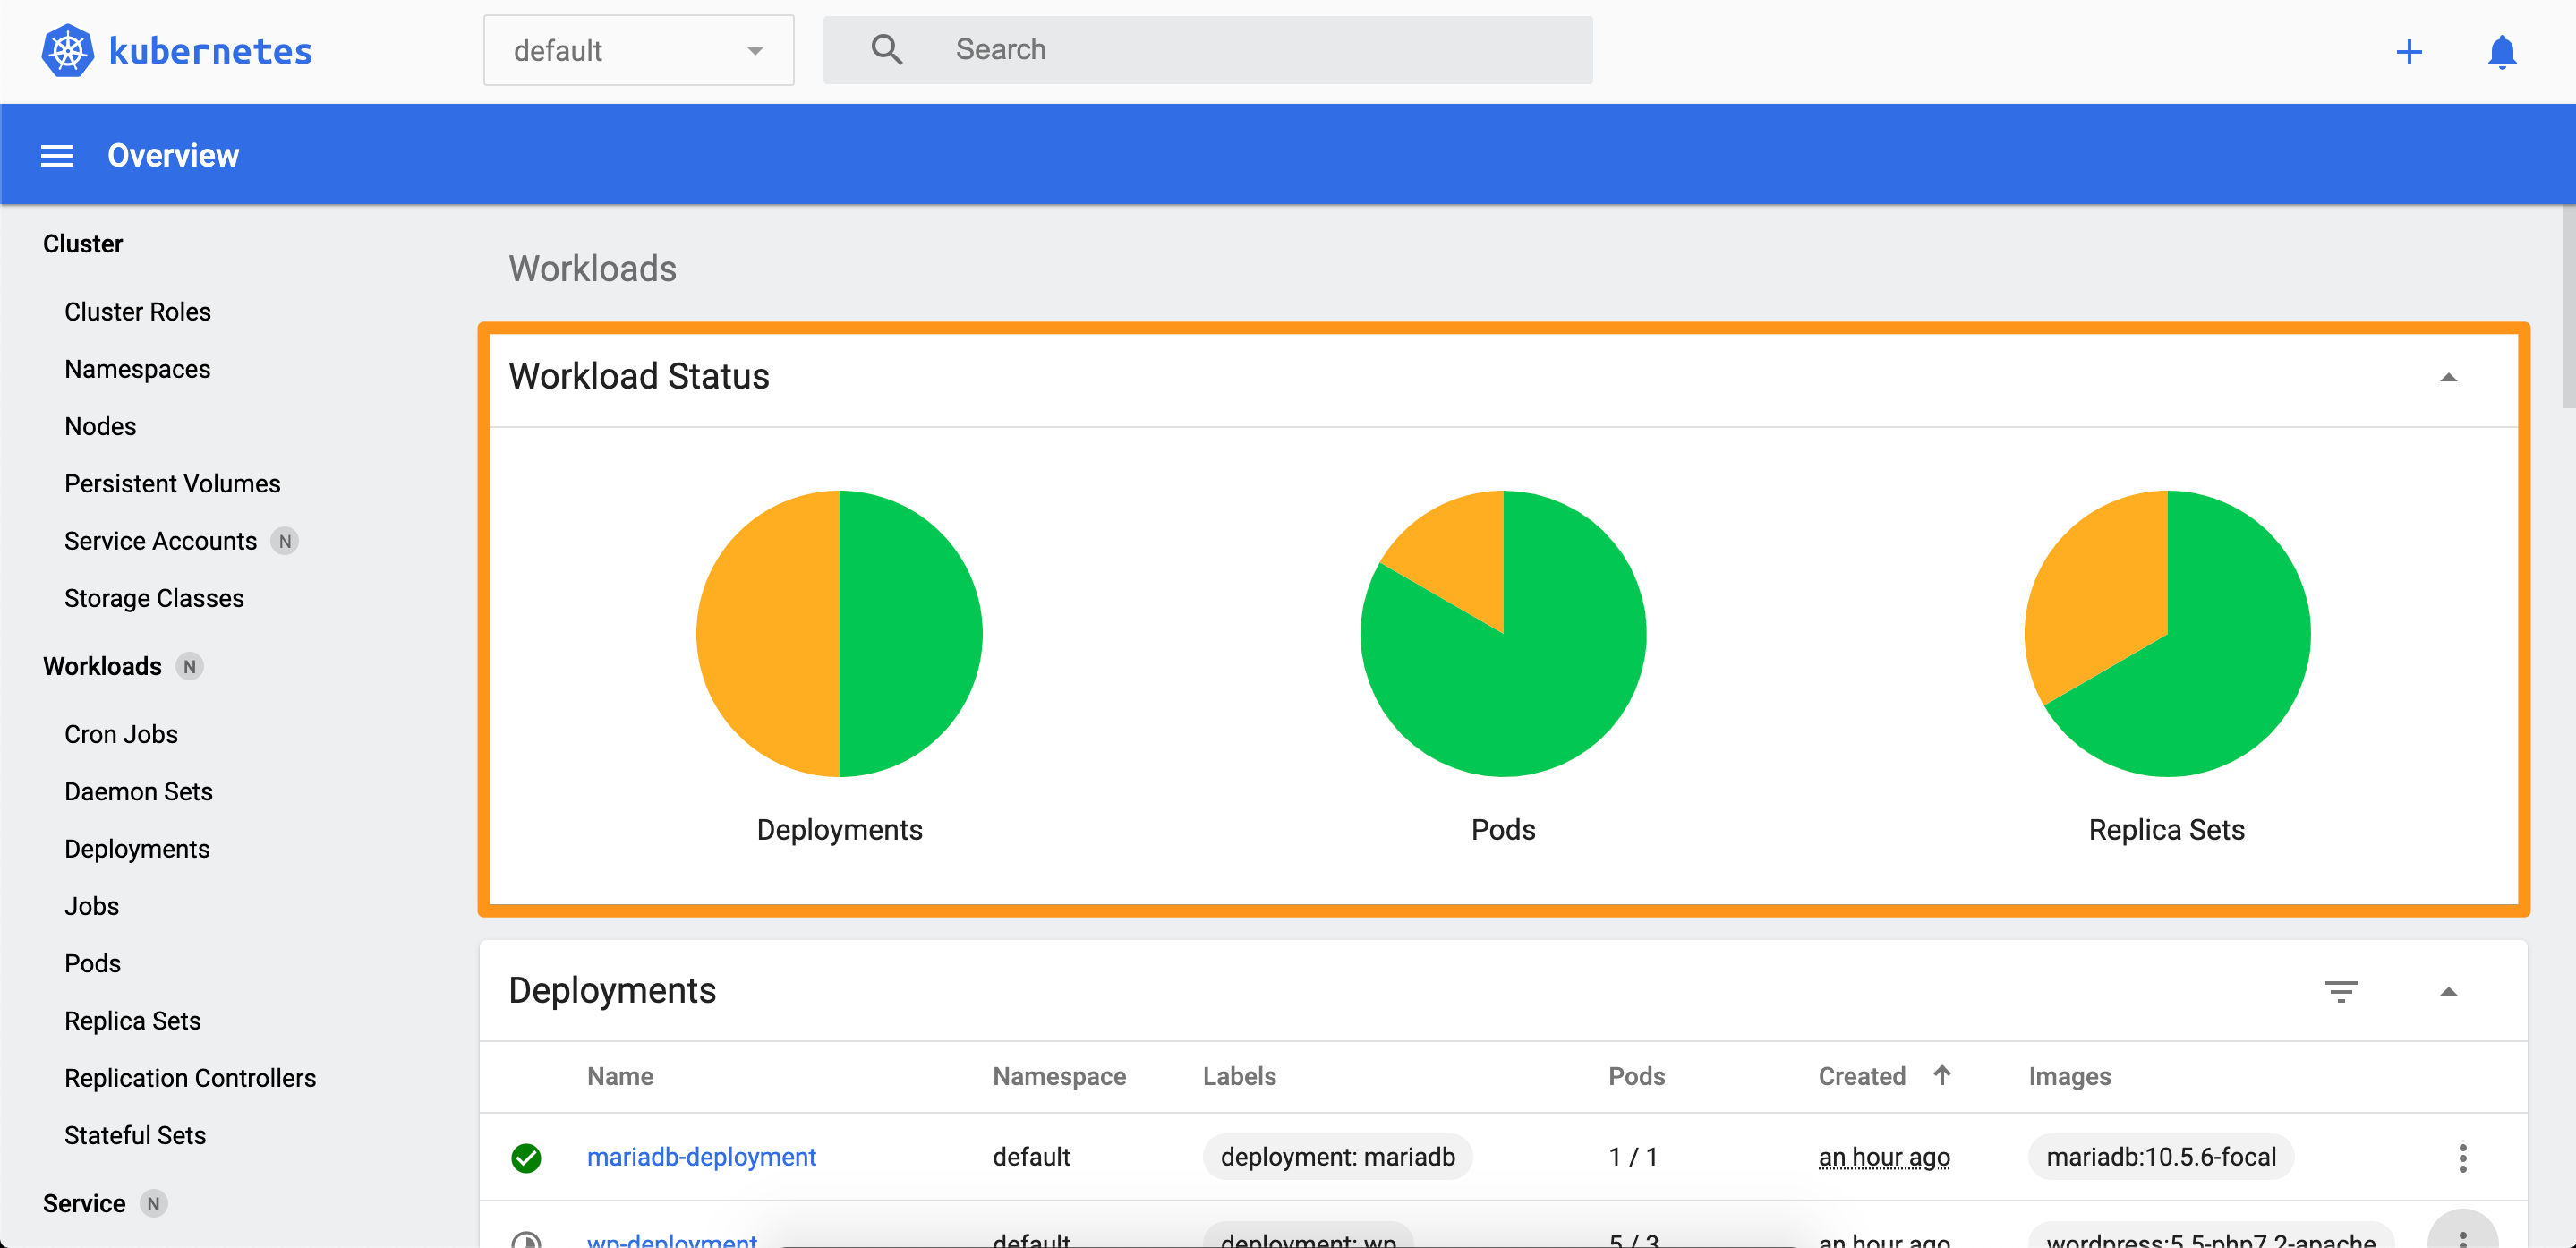2576x1248 pixels.
Task: Click the Kubernetes logo icon
Action: point(68,50)
